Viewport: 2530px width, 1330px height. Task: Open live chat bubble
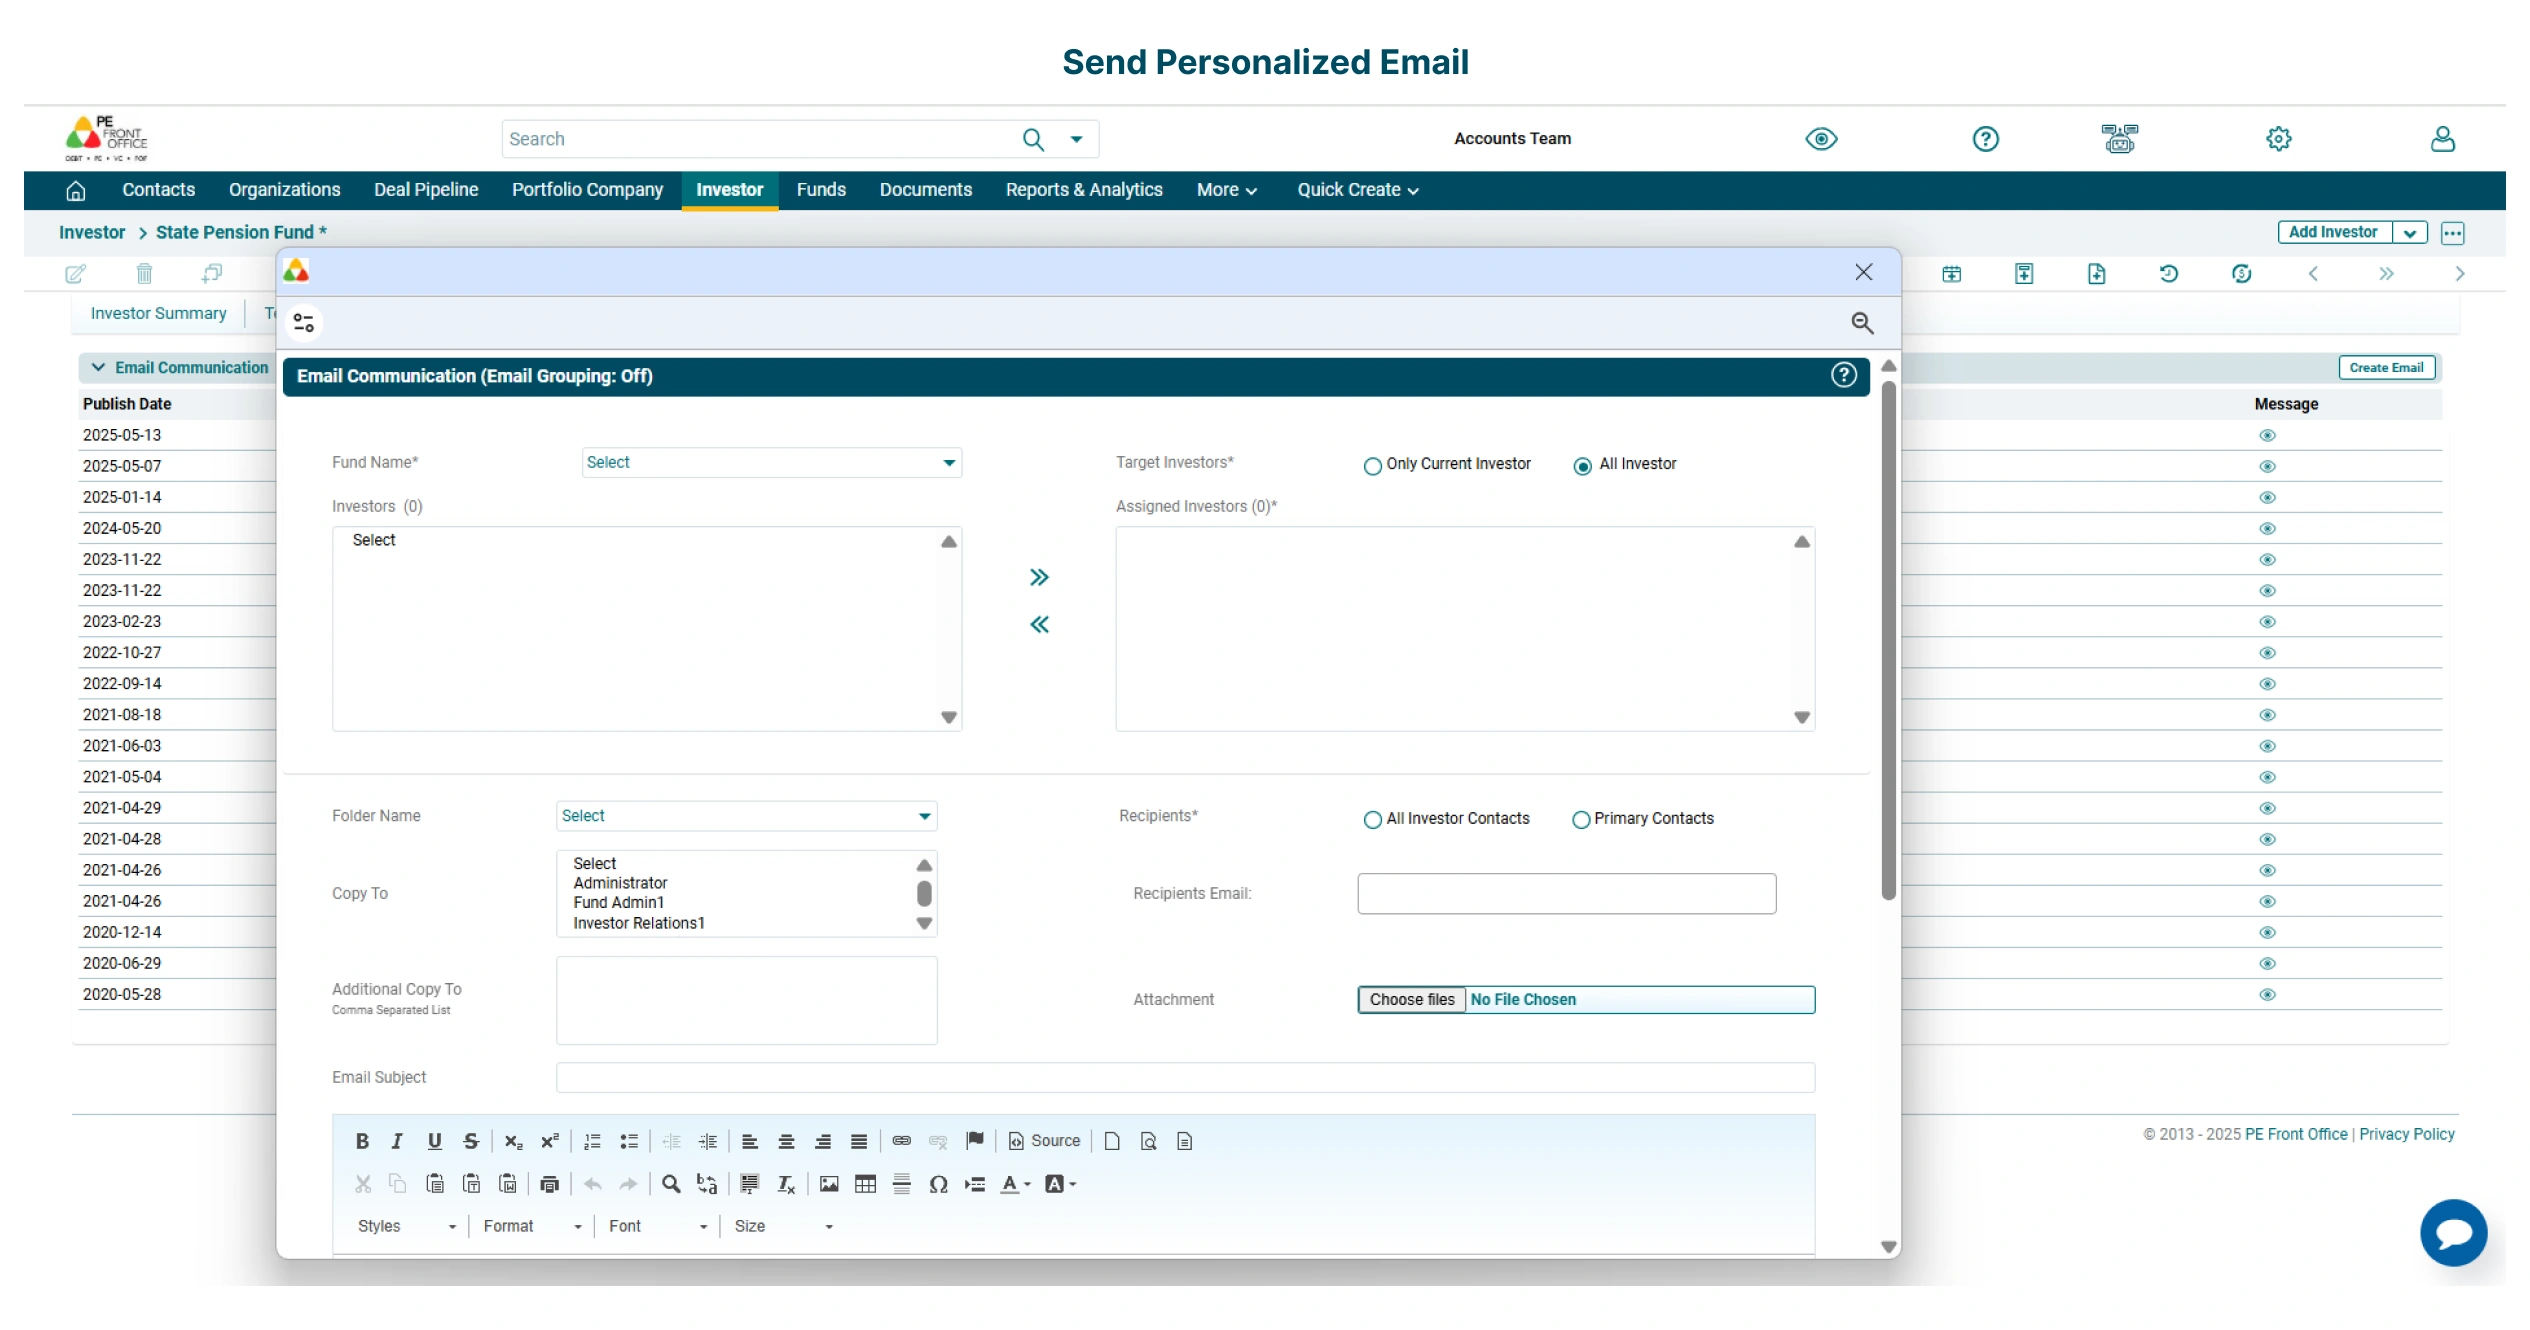tap(2453, 1232)
